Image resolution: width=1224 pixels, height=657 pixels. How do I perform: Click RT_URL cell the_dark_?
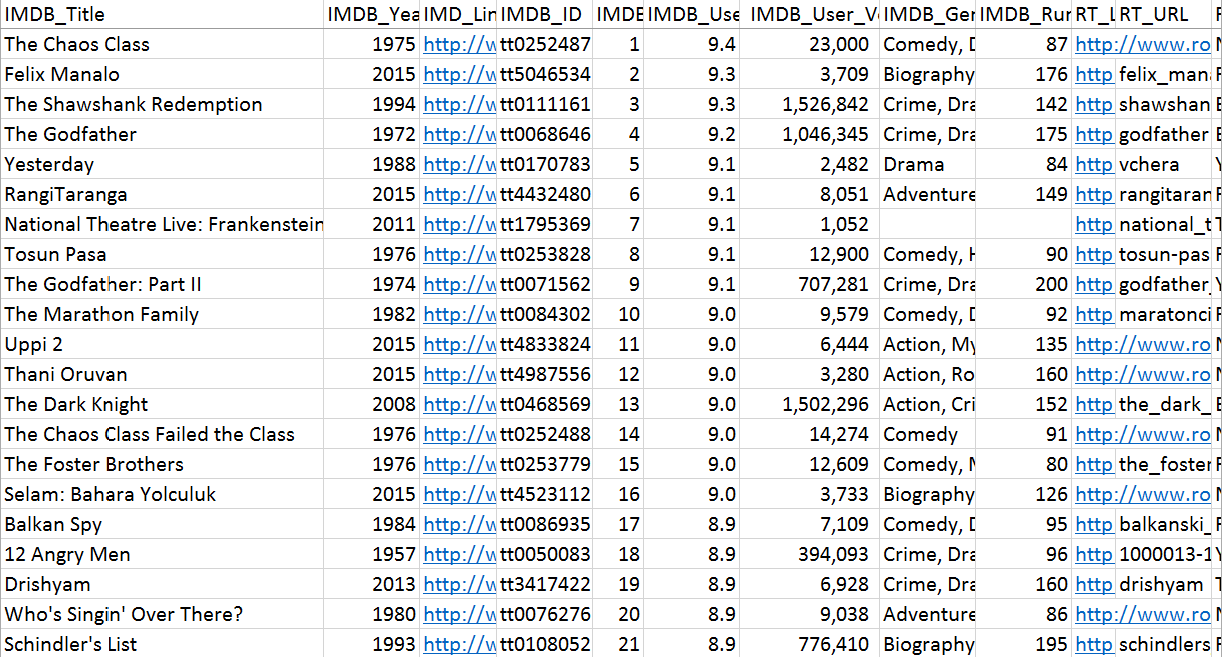pos(1164,404)
